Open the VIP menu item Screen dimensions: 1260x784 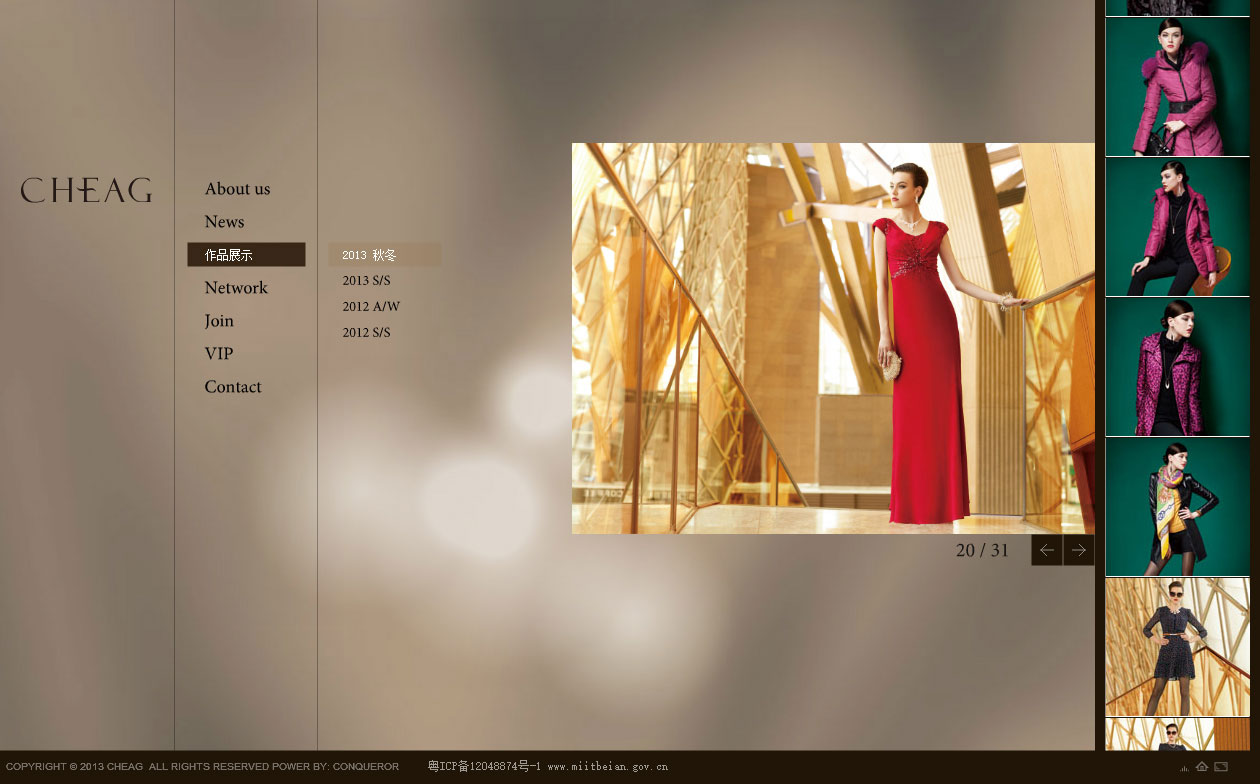(x=218, y=354)
